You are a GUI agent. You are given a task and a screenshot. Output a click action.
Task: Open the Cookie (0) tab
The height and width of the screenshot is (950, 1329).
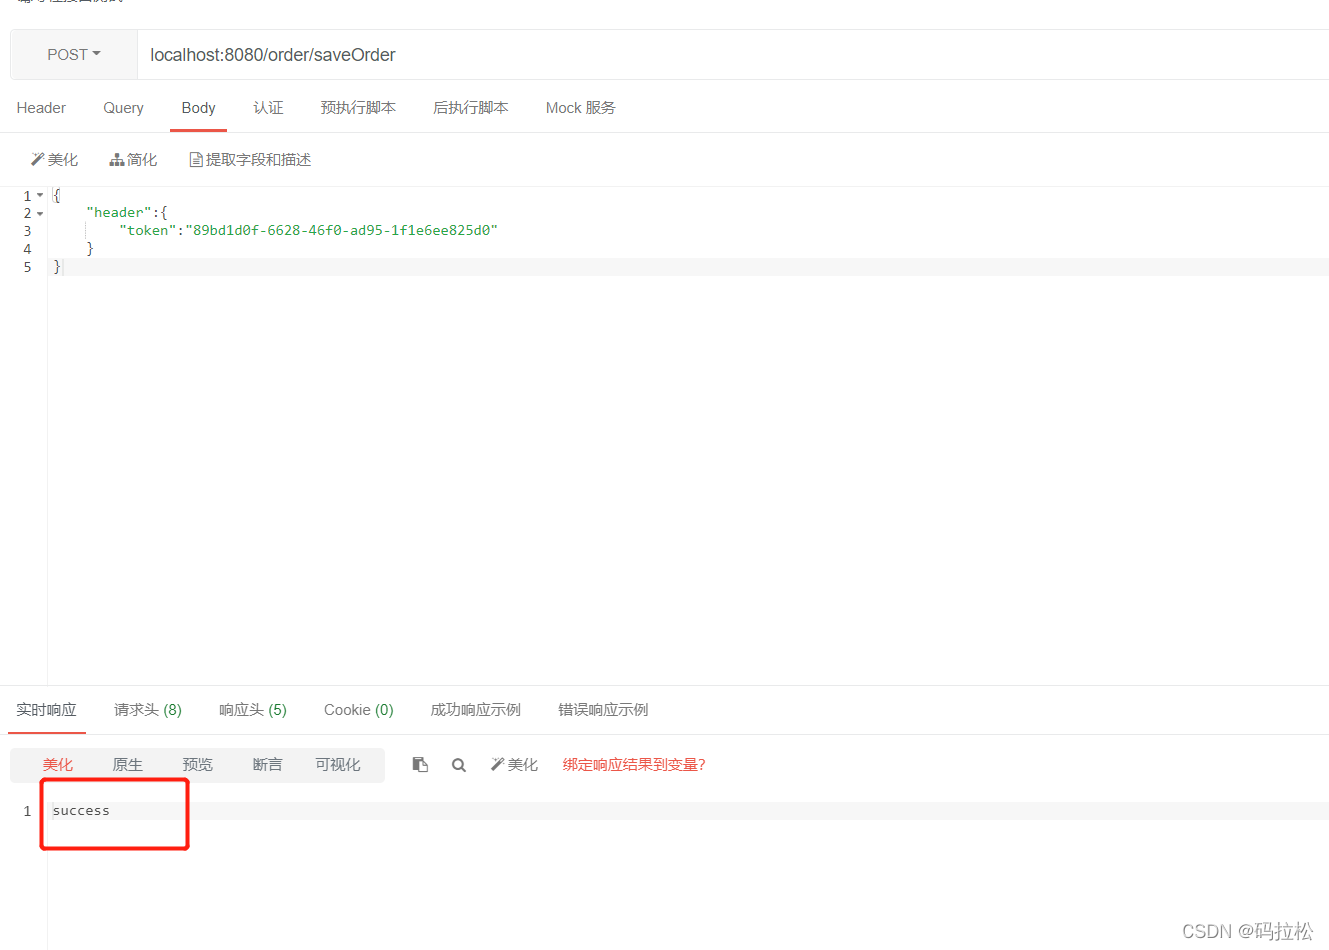(359, 710)
